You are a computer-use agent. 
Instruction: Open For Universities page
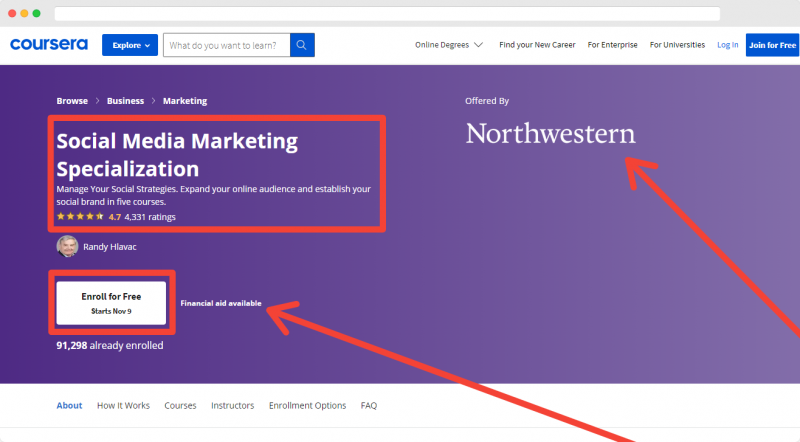[677, 45]
